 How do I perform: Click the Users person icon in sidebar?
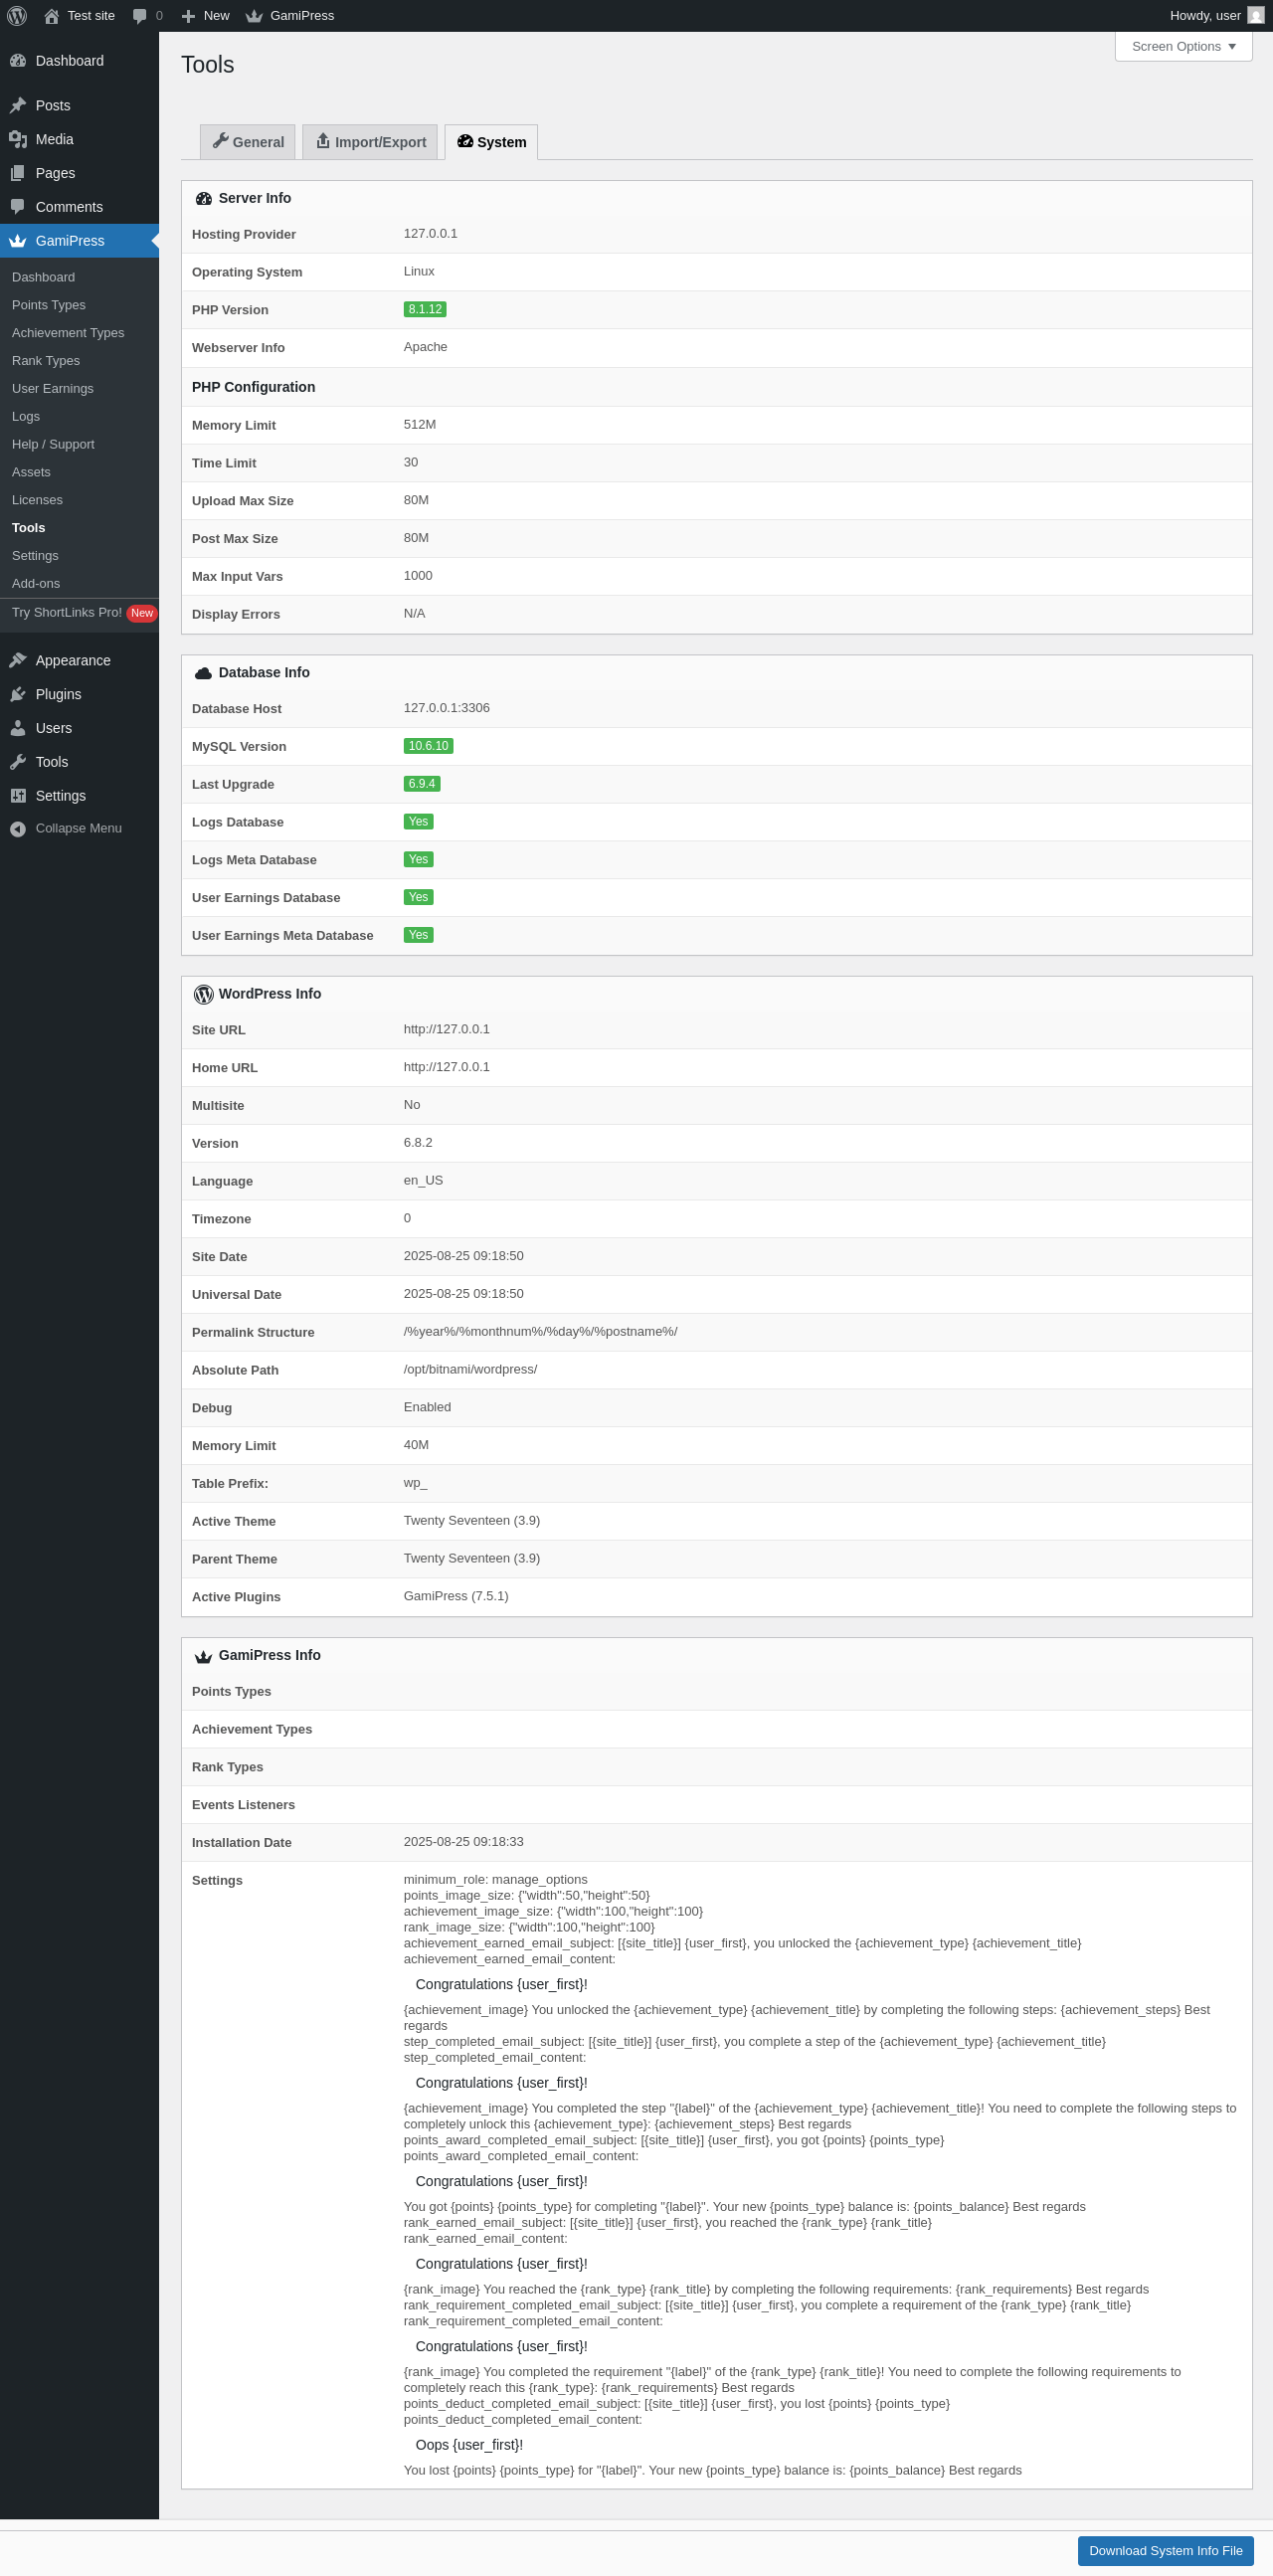tap(18, 728)
